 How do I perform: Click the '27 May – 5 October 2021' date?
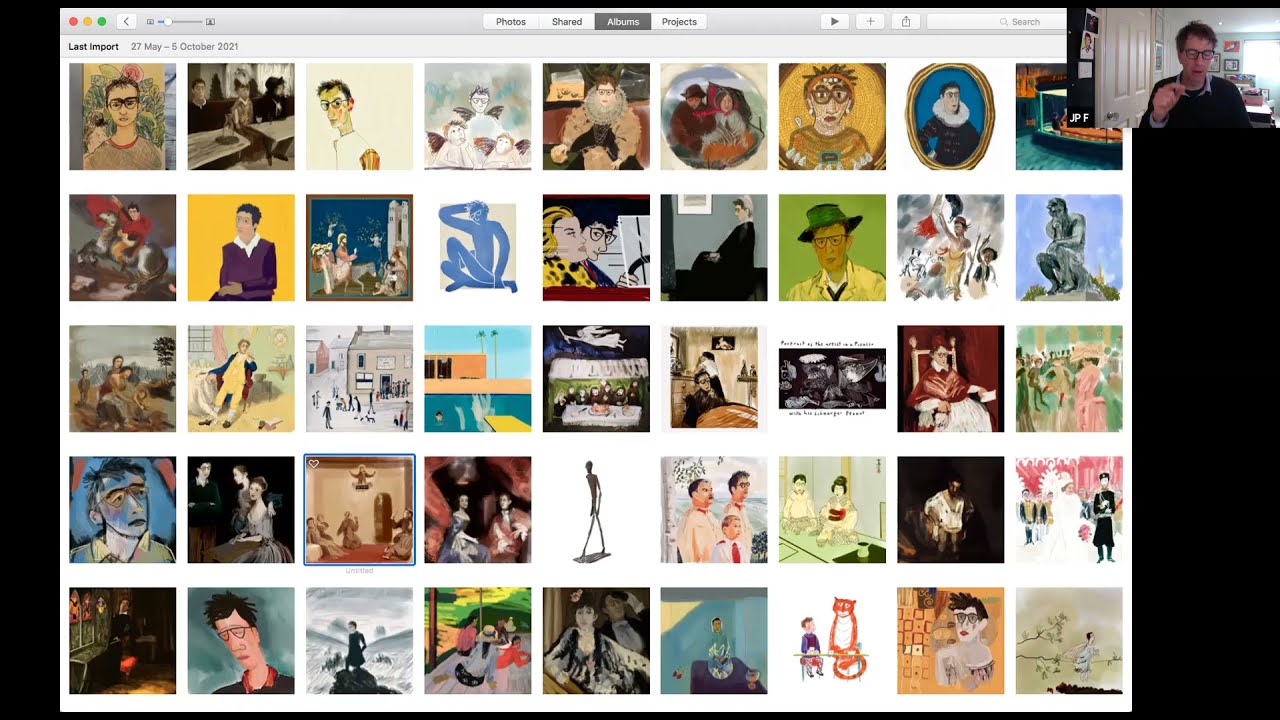[x=184, y=46]
